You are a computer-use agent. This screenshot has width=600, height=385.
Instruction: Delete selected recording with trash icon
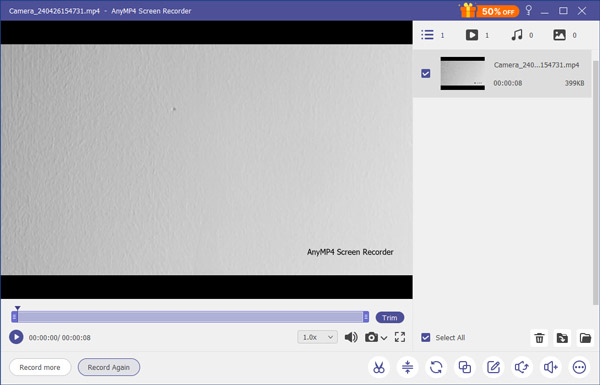click(539, 338)
